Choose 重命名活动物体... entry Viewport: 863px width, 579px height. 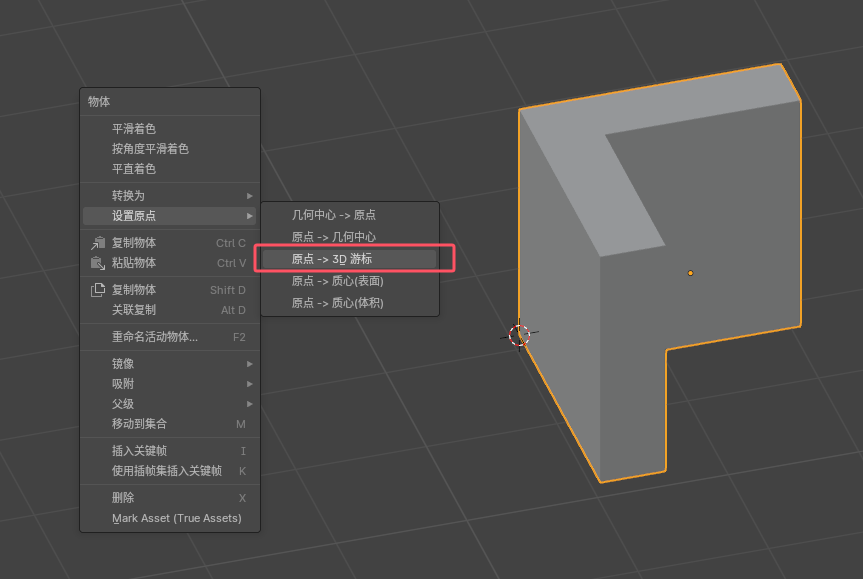coord(170,337)
